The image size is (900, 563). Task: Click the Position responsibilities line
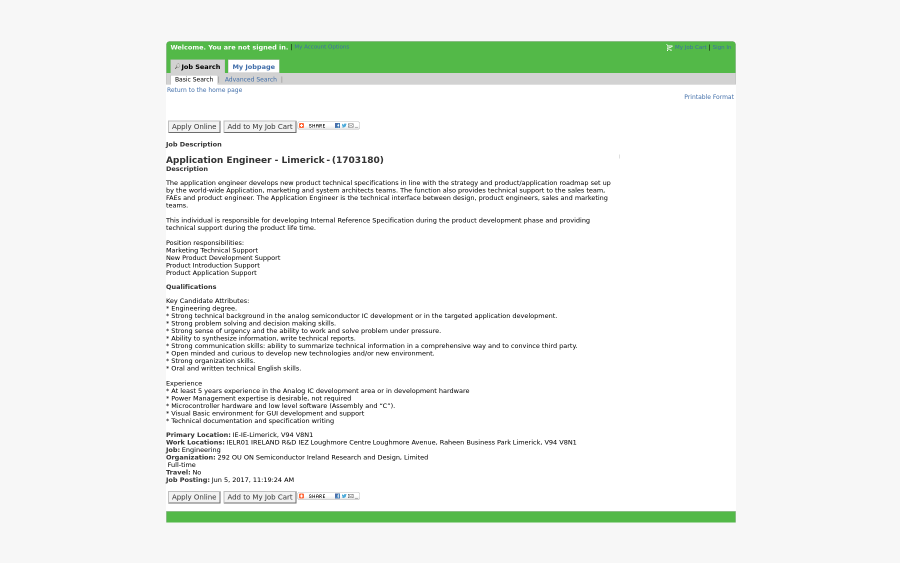[x=205, y=242]
